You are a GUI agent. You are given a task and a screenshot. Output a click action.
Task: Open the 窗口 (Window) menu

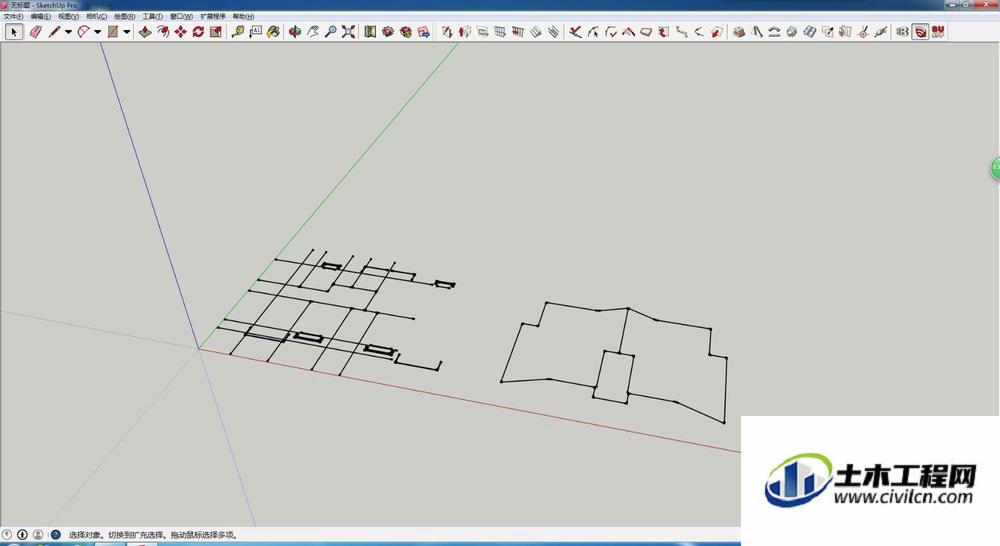pos(181,16)
